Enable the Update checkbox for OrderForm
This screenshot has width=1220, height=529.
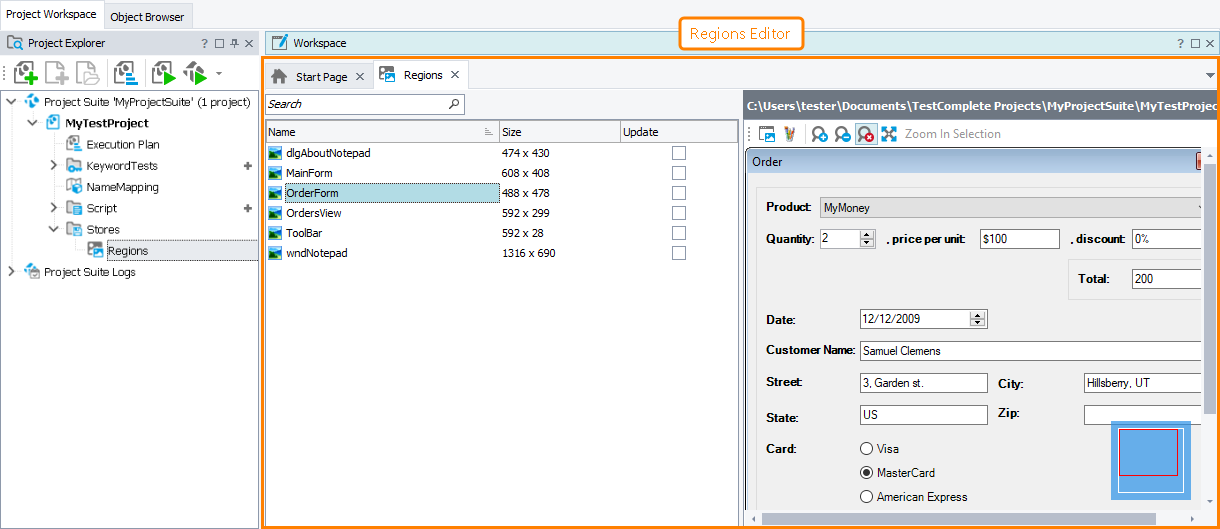tap(679, 193)
